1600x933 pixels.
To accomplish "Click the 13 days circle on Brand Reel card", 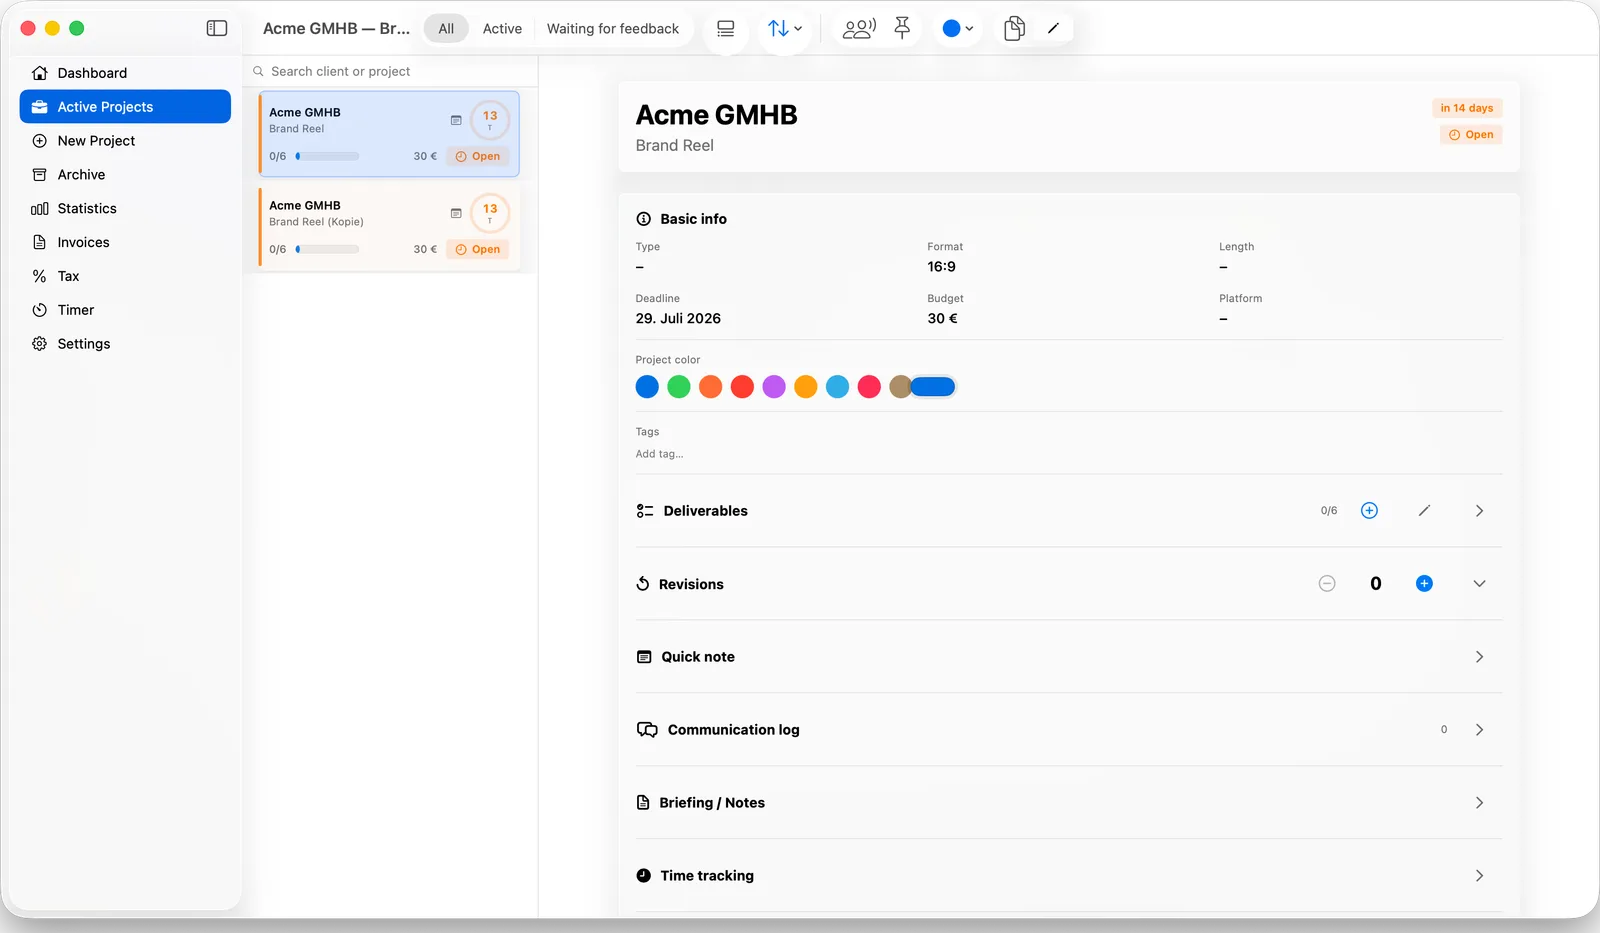I will (x=490, y=120).
